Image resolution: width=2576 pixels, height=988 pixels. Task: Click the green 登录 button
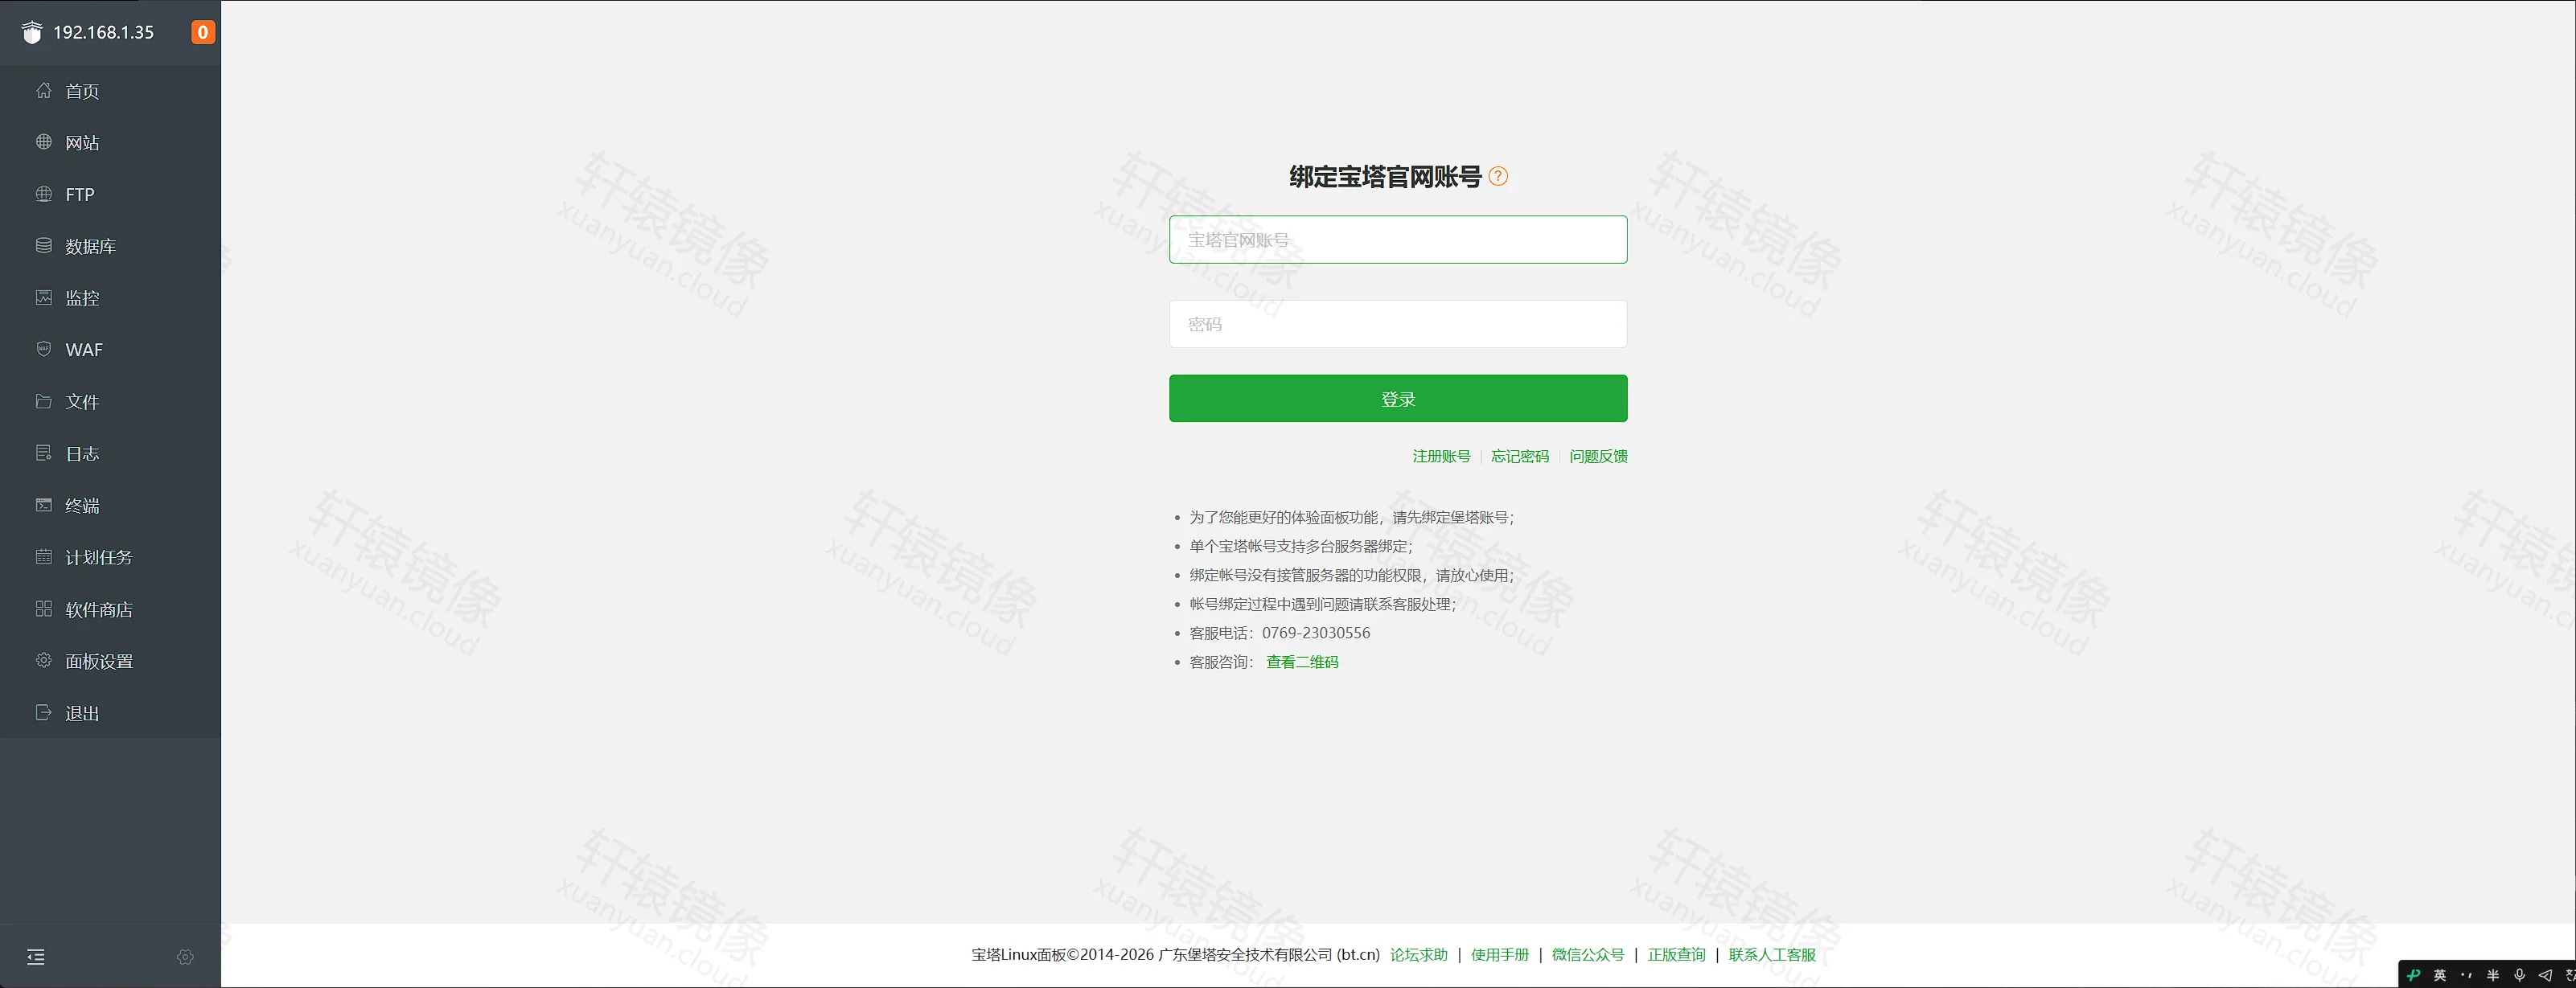(x=1398, y=398)
